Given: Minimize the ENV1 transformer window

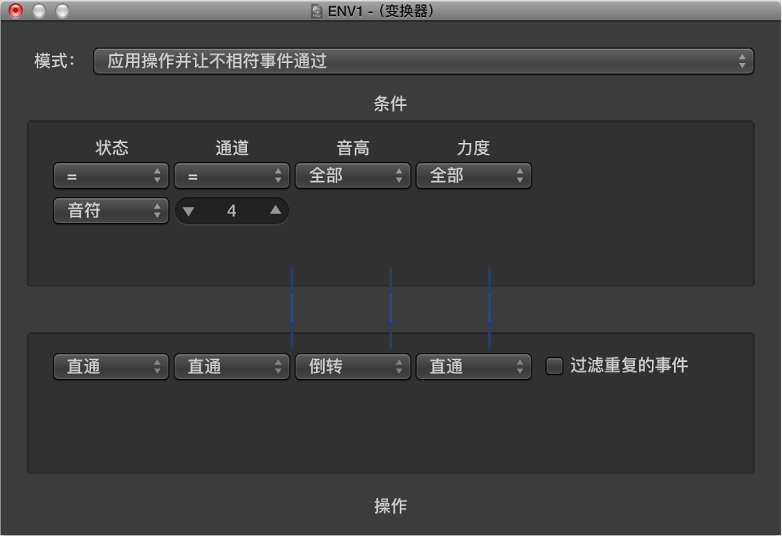Looking at the screenshot, I should tap(39, 10).
